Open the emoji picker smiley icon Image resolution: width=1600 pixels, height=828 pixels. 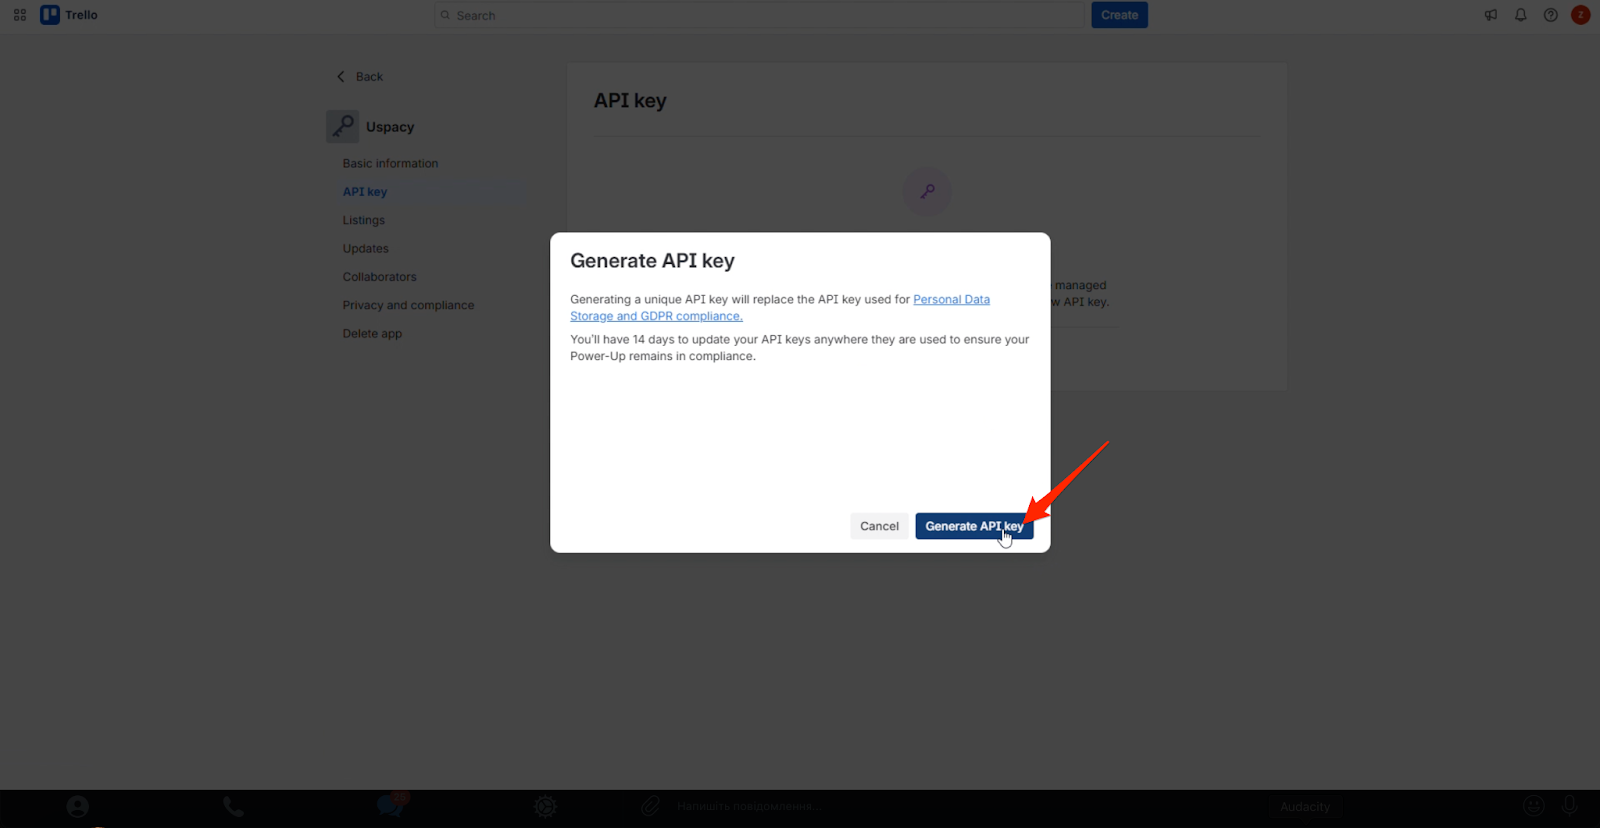[1533, 806]
